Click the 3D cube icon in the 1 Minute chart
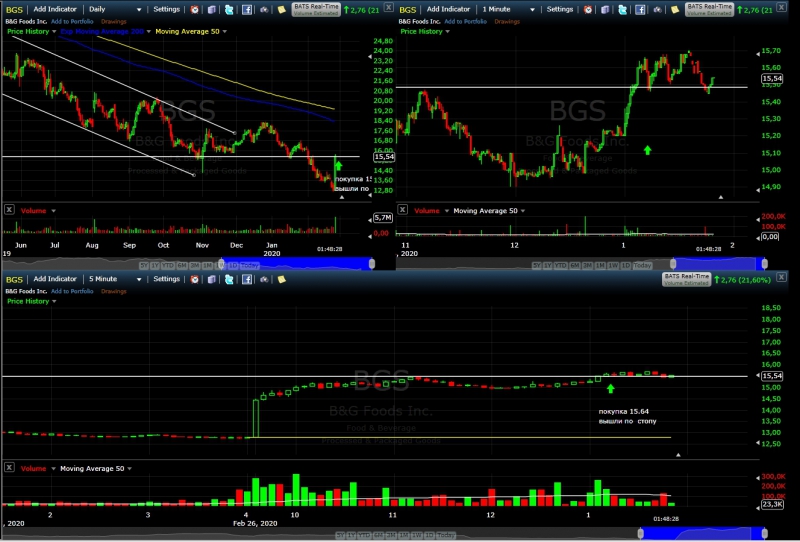 pos(605,9)
